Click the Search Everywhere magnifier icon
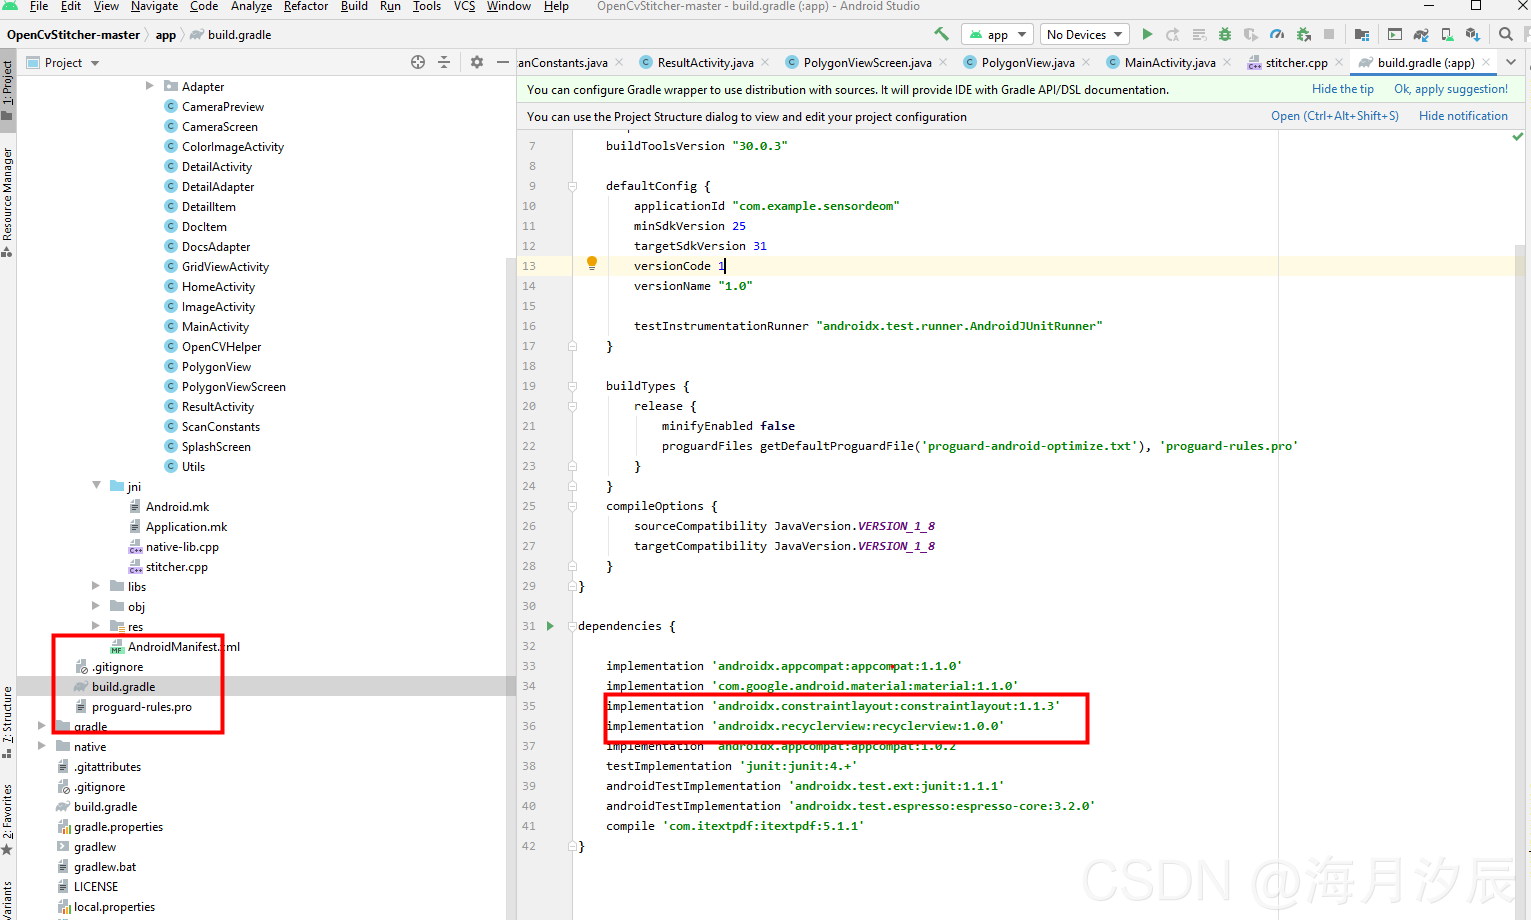 [1506, 34]
